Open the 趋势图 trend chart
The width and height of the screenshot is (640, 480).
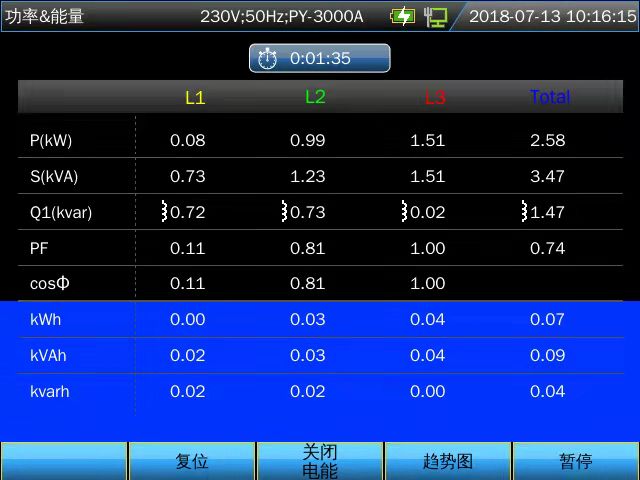(x=448, y=461)
